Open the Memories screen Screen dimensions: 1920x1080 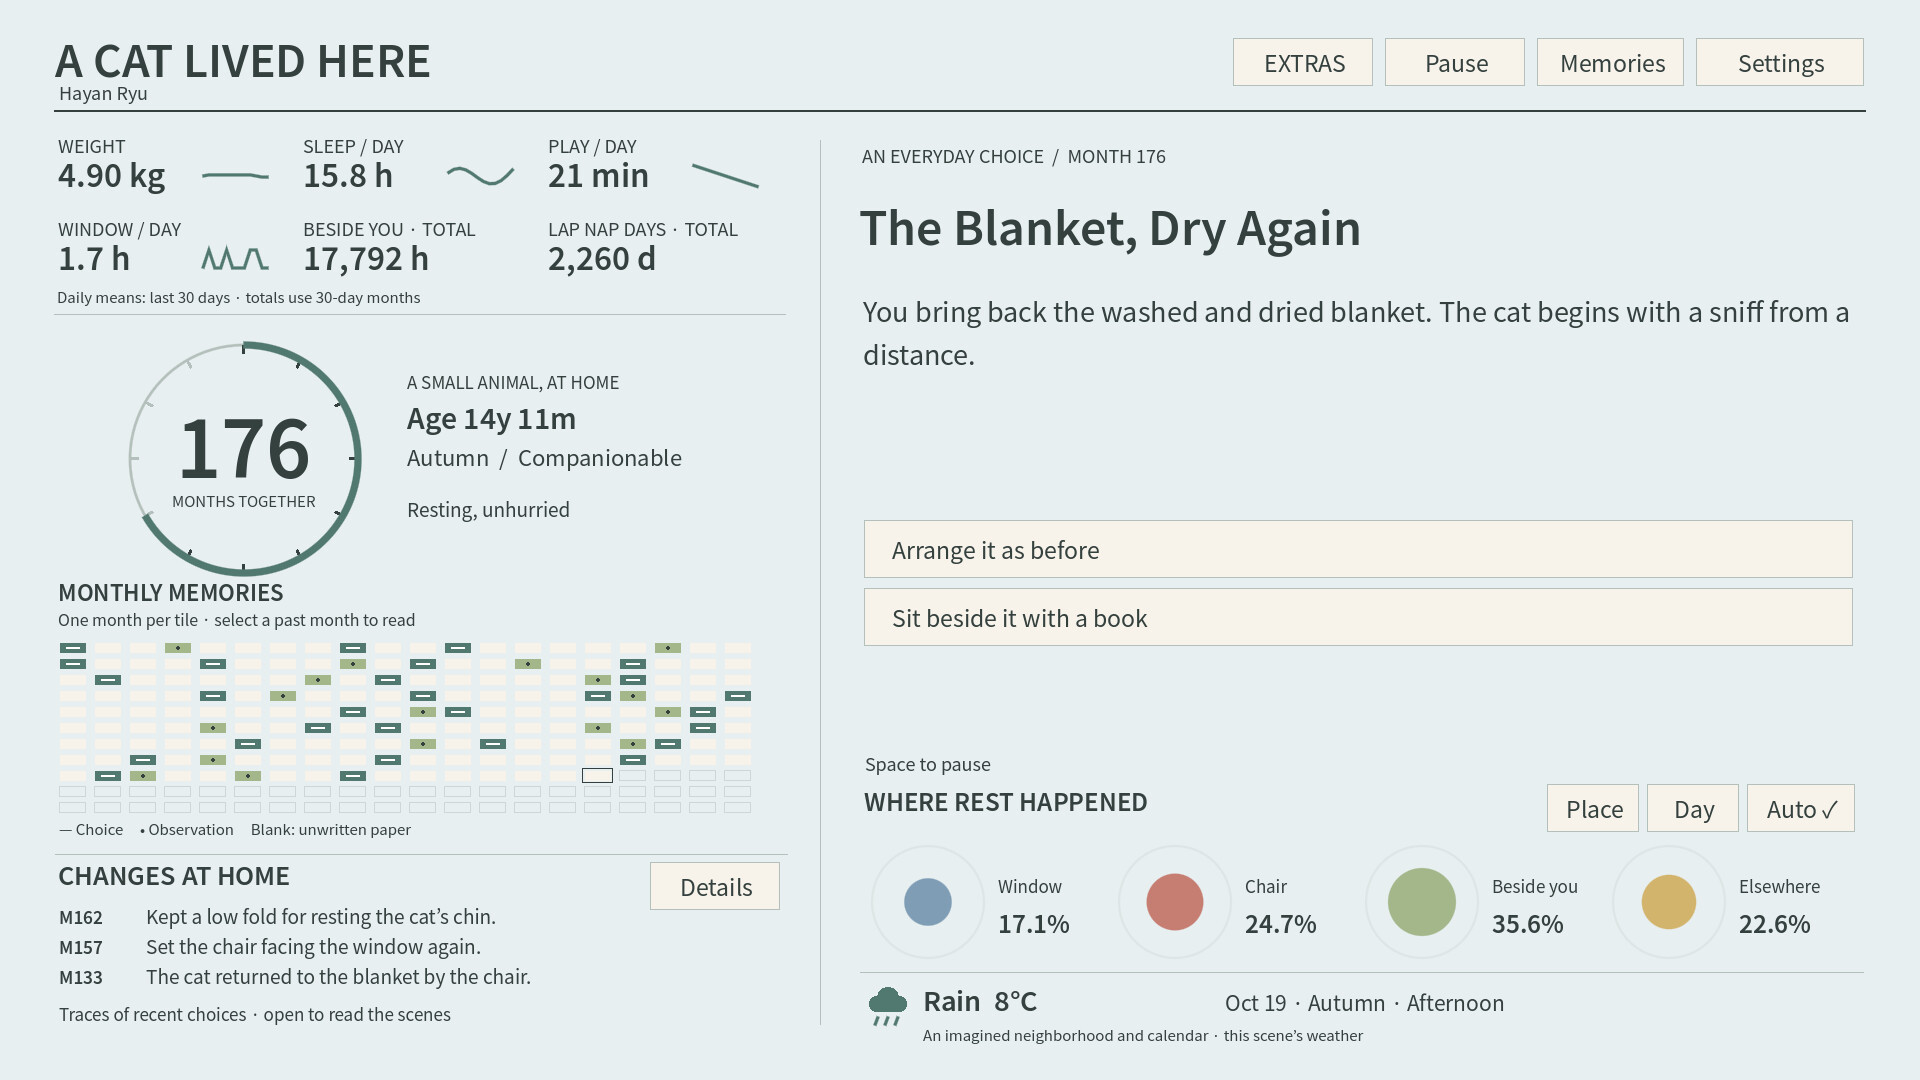1610,62
